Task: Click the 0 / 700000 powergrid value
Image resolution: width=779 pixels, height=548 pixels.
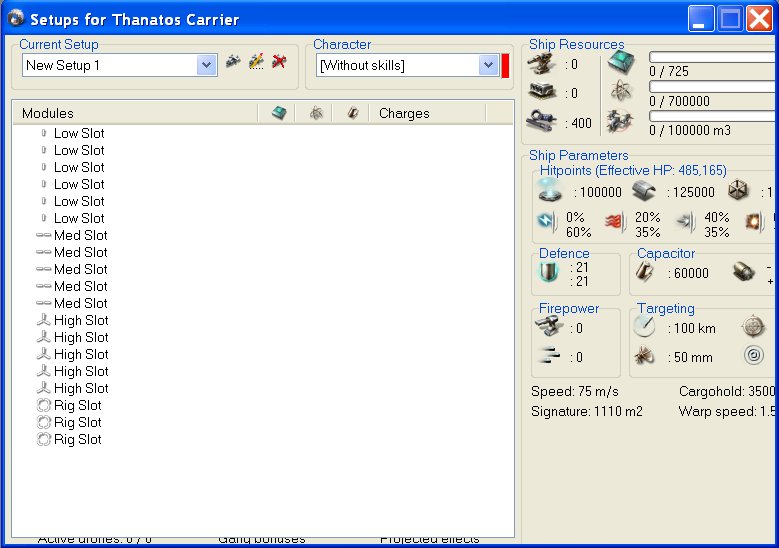Action: (x=679, y=101)
